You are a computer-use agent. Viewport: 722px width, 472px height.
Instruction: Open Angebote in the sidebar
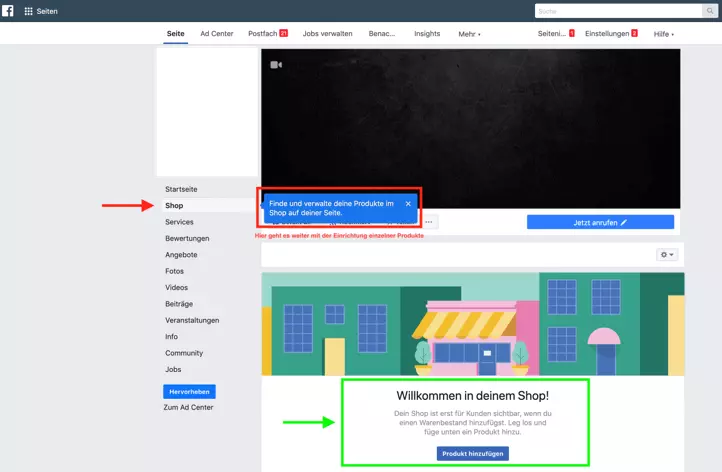tap(181, 255)
